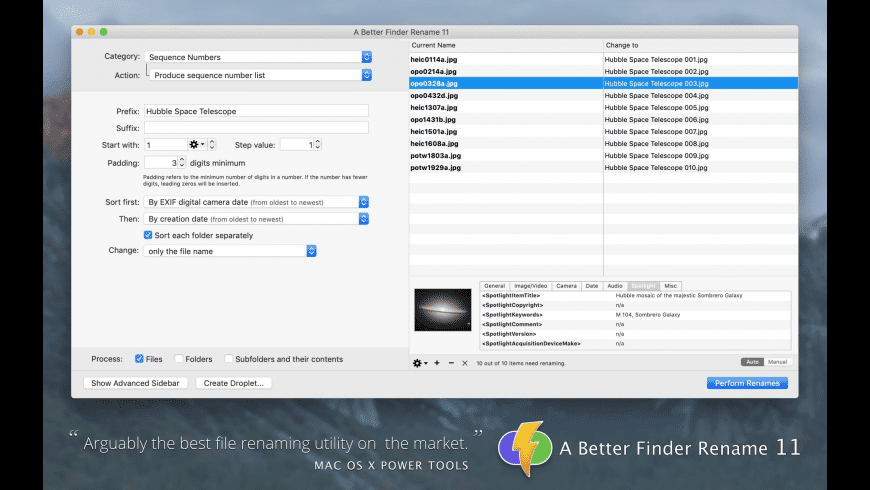Click the SpotlightComment metadata row

pos(635,324)
